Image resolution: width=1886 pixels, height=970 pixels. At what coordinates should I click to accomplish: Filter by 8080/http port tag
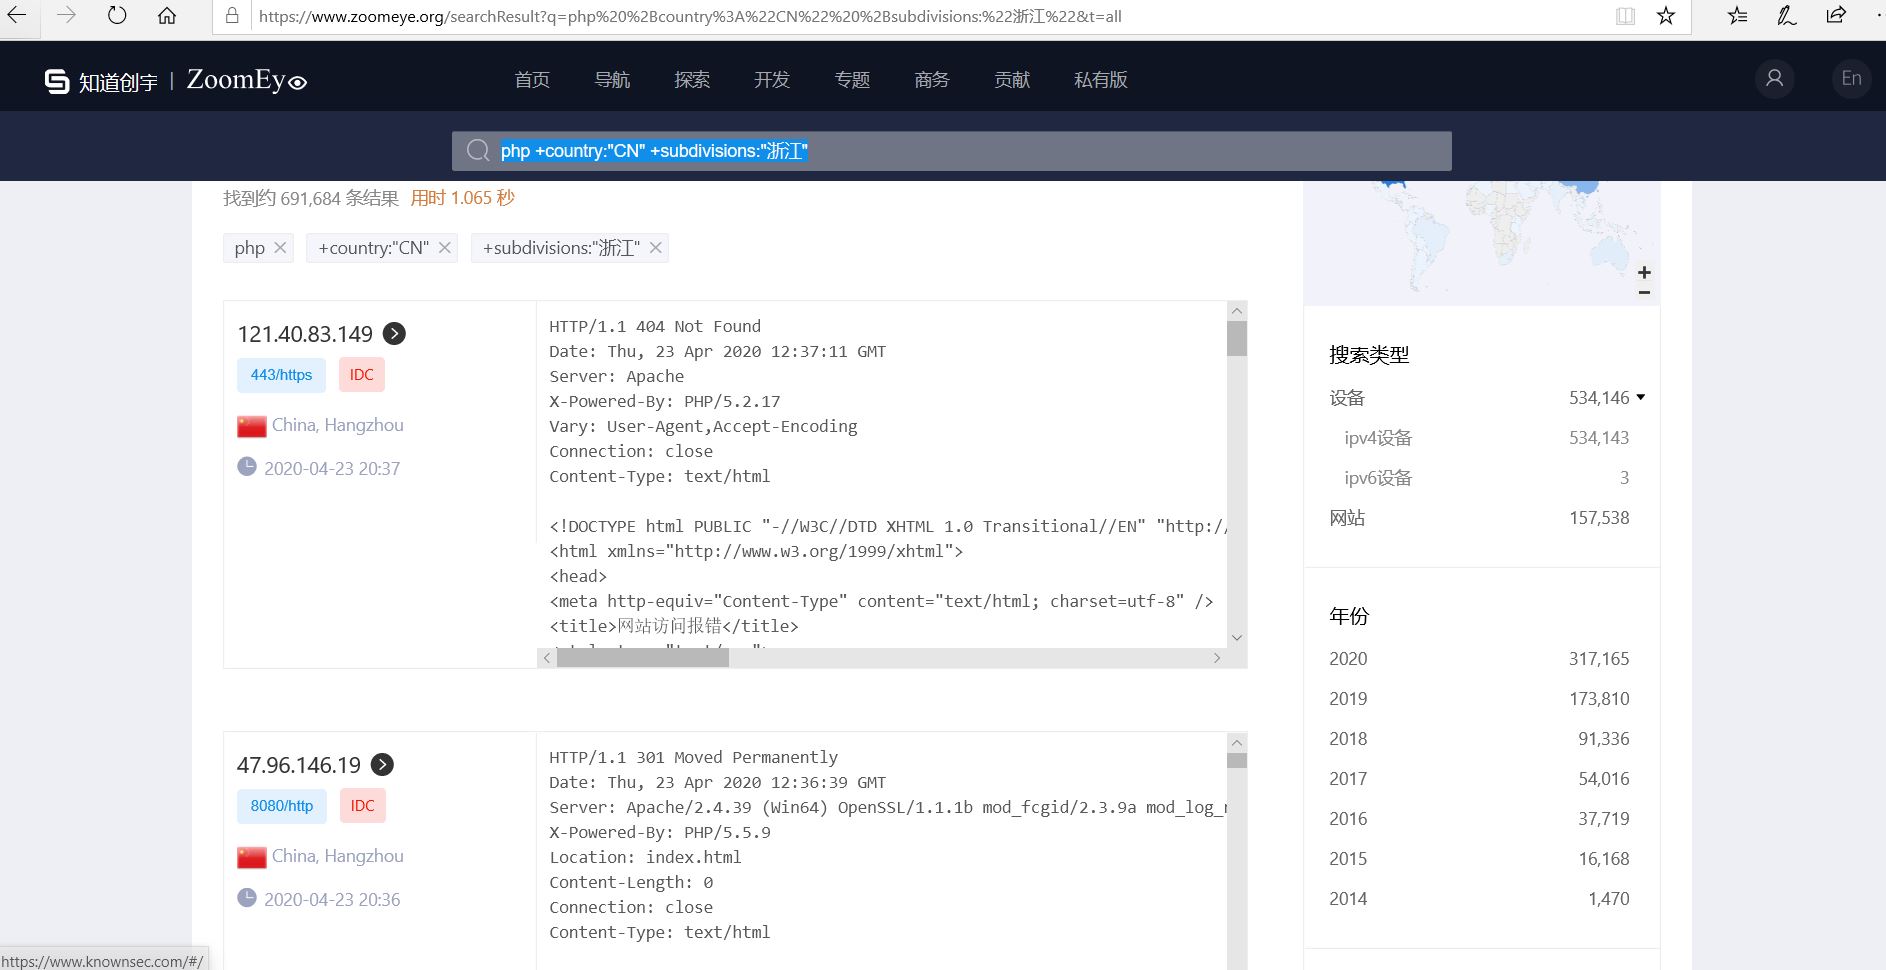(x=281, y=806)
